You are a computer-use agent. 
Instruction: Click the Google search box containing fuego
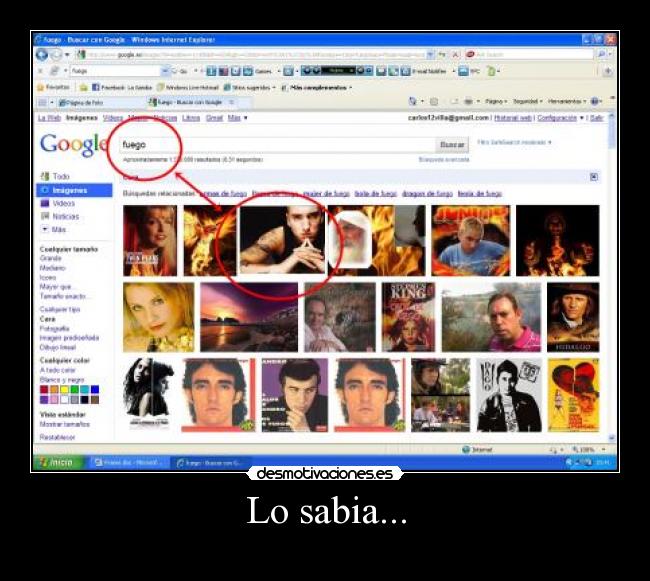point(277,145)
